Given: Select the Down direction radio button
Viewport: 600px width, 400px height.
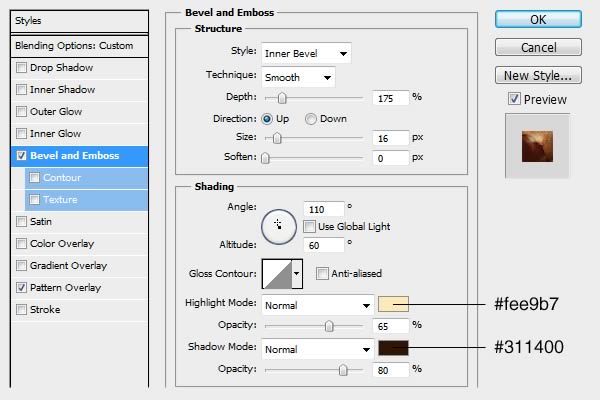Looking at the screenshot, I should [311, 119].
